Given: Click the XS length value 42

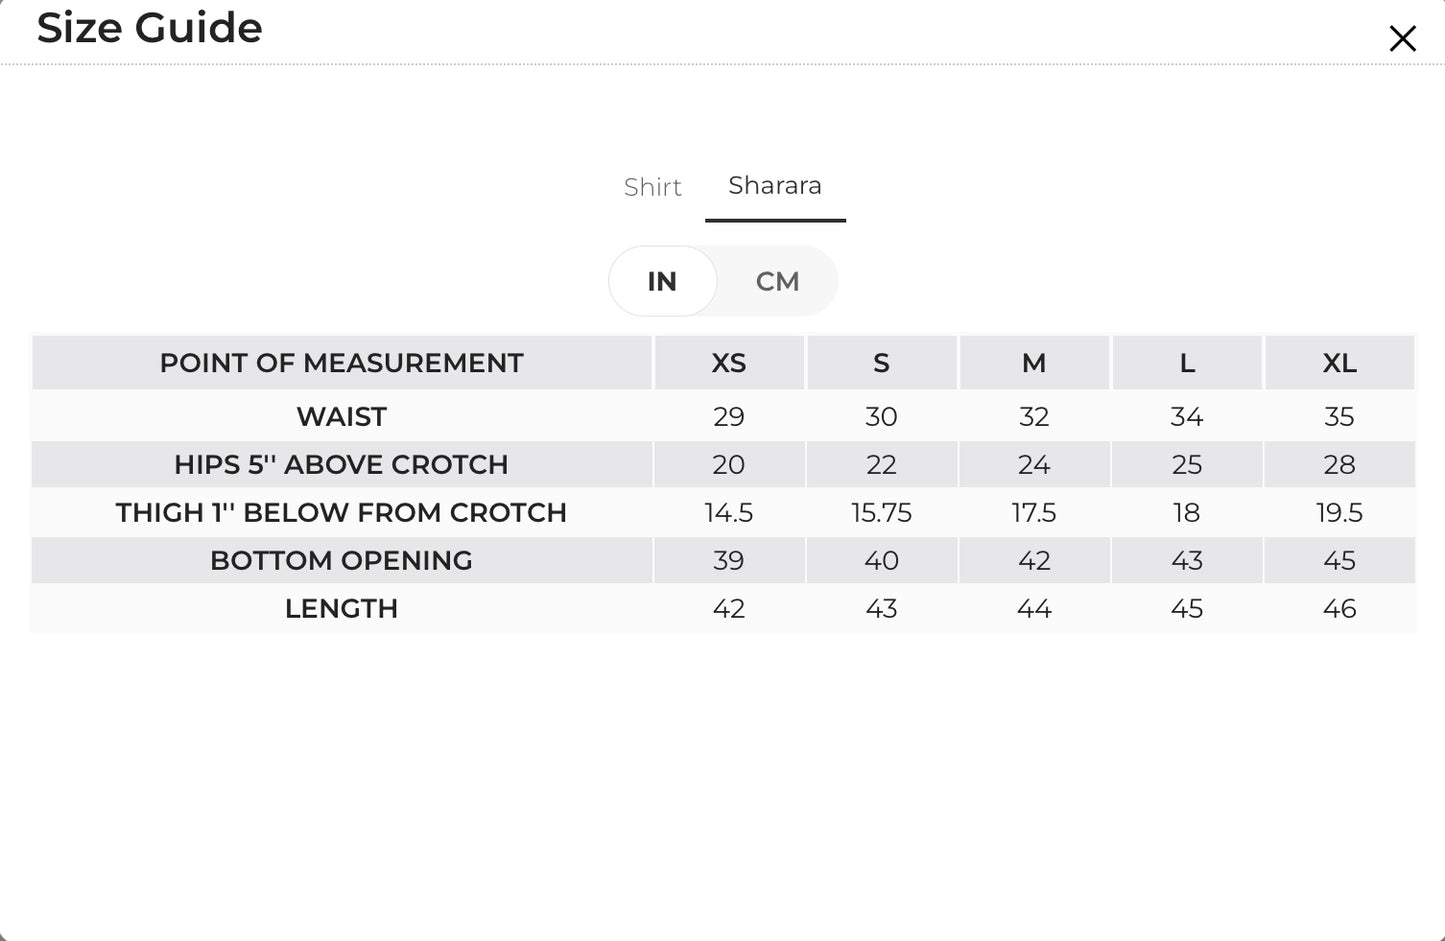Looking at the screenshot, I should tap(729, 608).
